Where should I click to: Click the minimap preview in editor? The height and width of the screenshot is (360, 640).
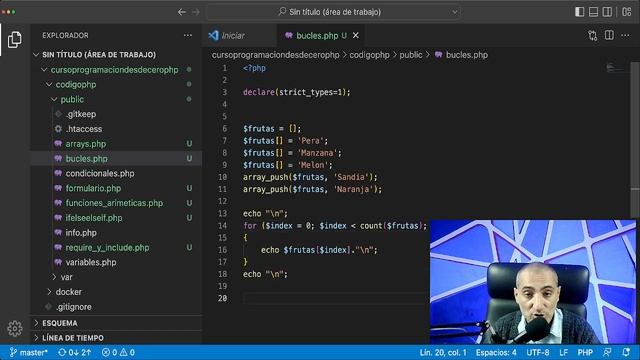[615, 68]
